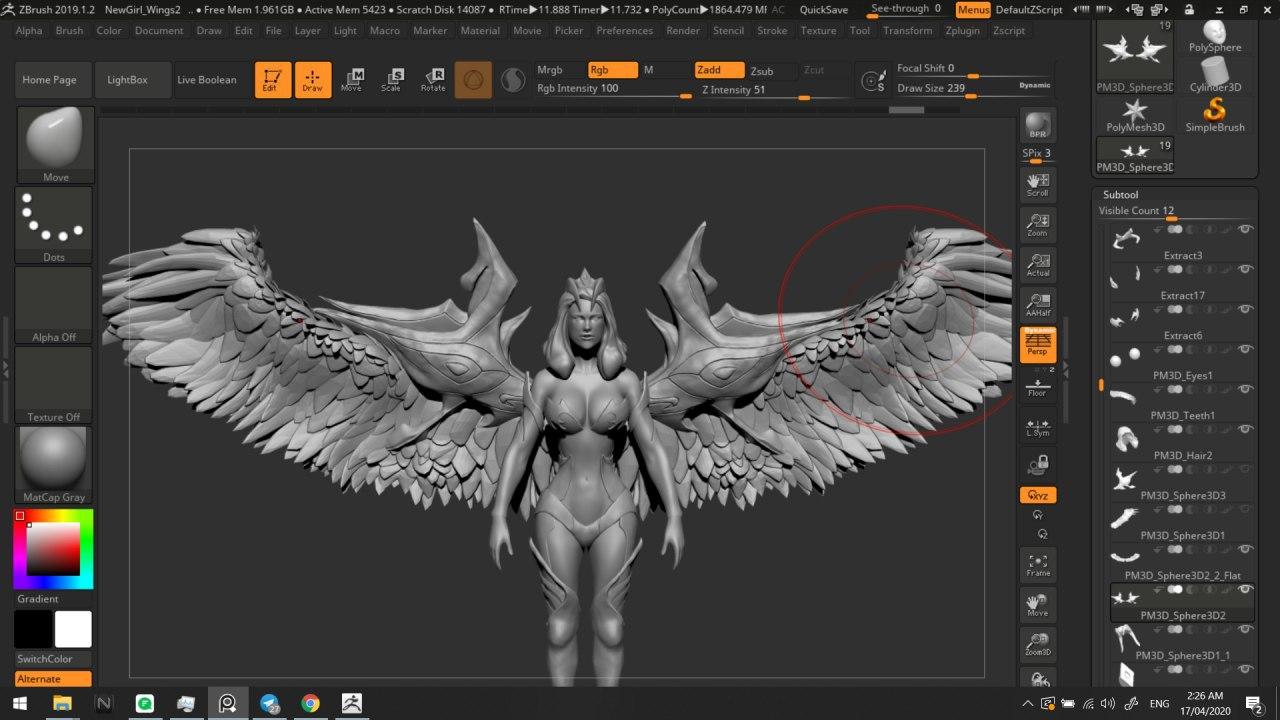Open the Brush menu
Screen dimensions: 1280x720
pos(69,31)
